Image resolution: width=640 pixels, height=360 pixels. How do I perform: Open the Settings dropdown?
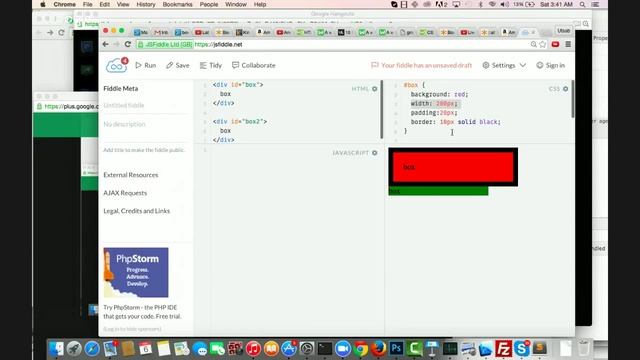(x=504, y=65)
